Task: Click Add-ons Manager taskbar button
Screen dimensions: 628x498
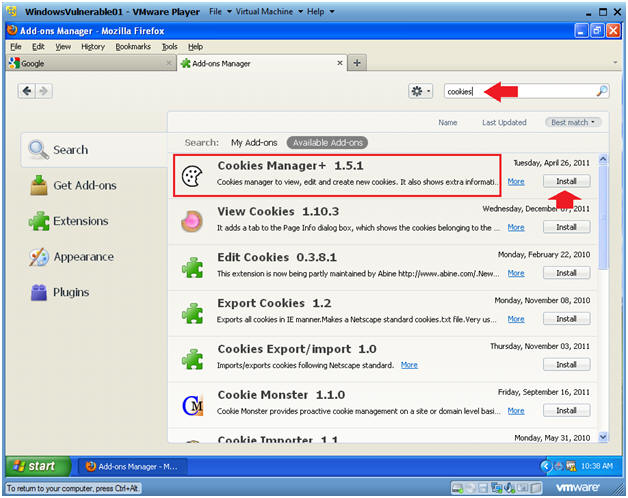Action: [132, 467]
